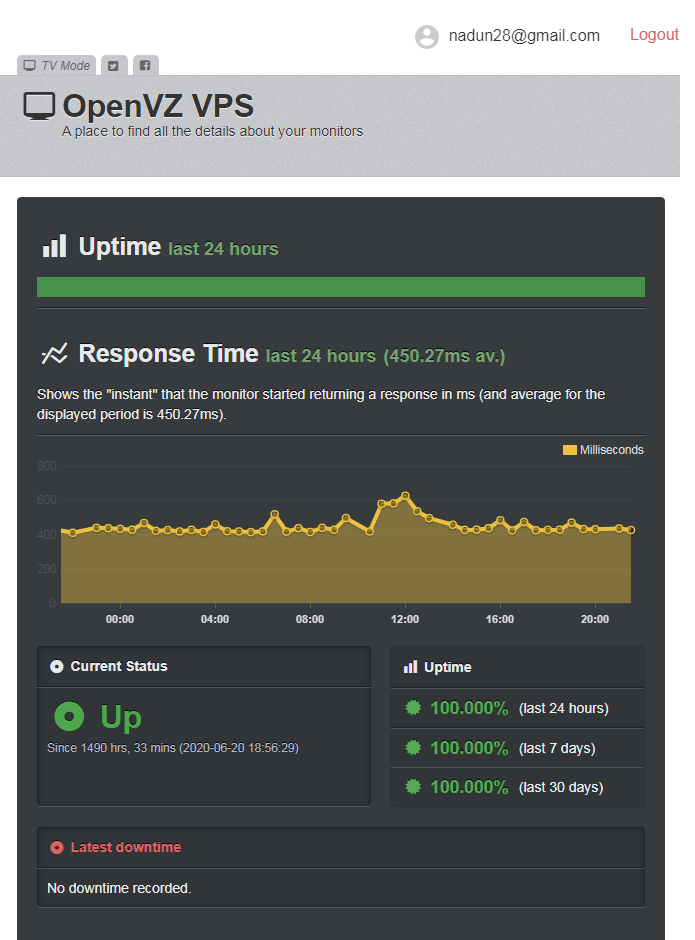Click the line chart icon beside Response Time
This screenshot has width=695, height=940.
[54, 354]
